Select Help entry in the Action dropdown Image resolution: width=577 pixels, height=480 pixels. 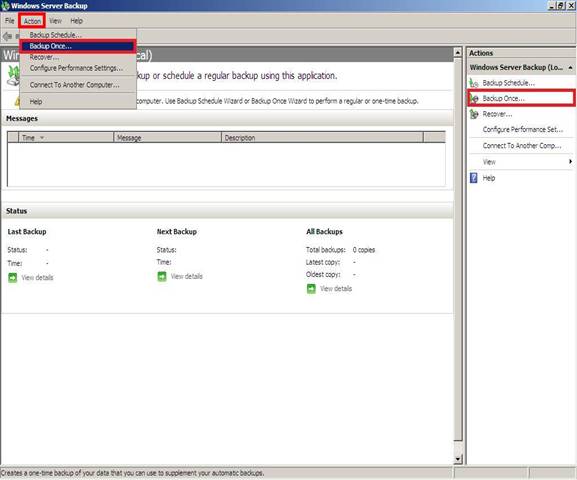(78, 102)
